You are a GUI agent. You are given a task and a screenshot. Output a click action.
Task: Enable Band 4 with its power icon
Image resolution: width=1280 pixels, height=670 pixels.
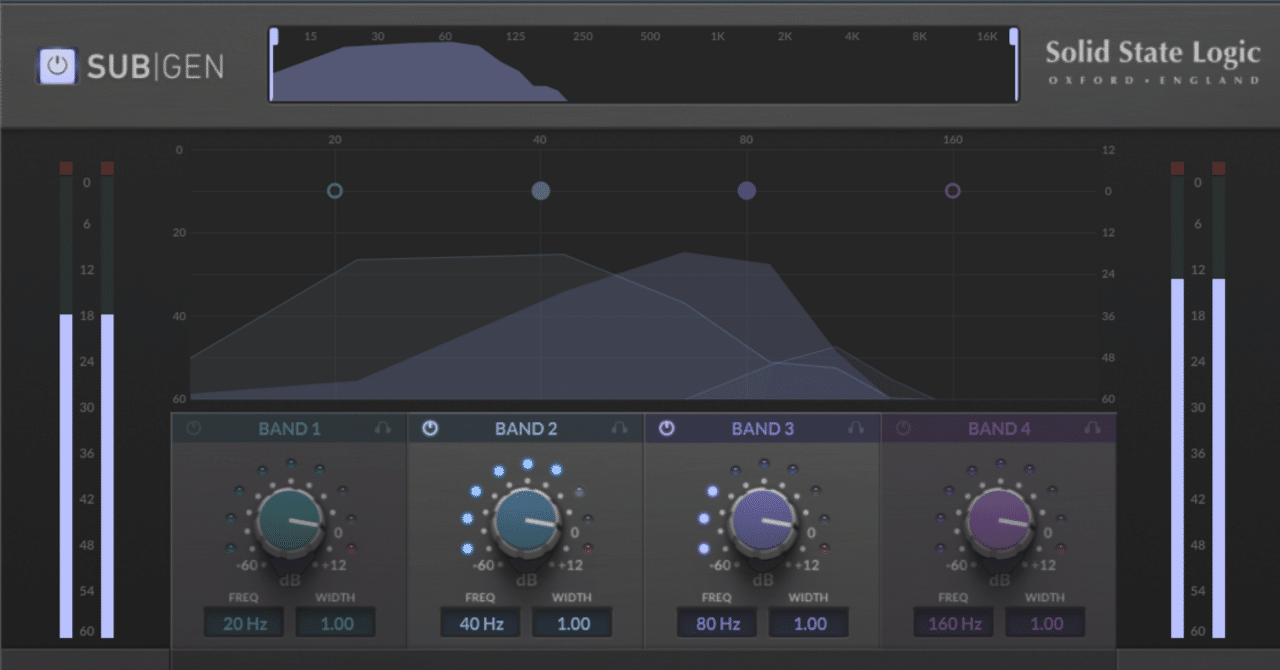click(904, 428)
